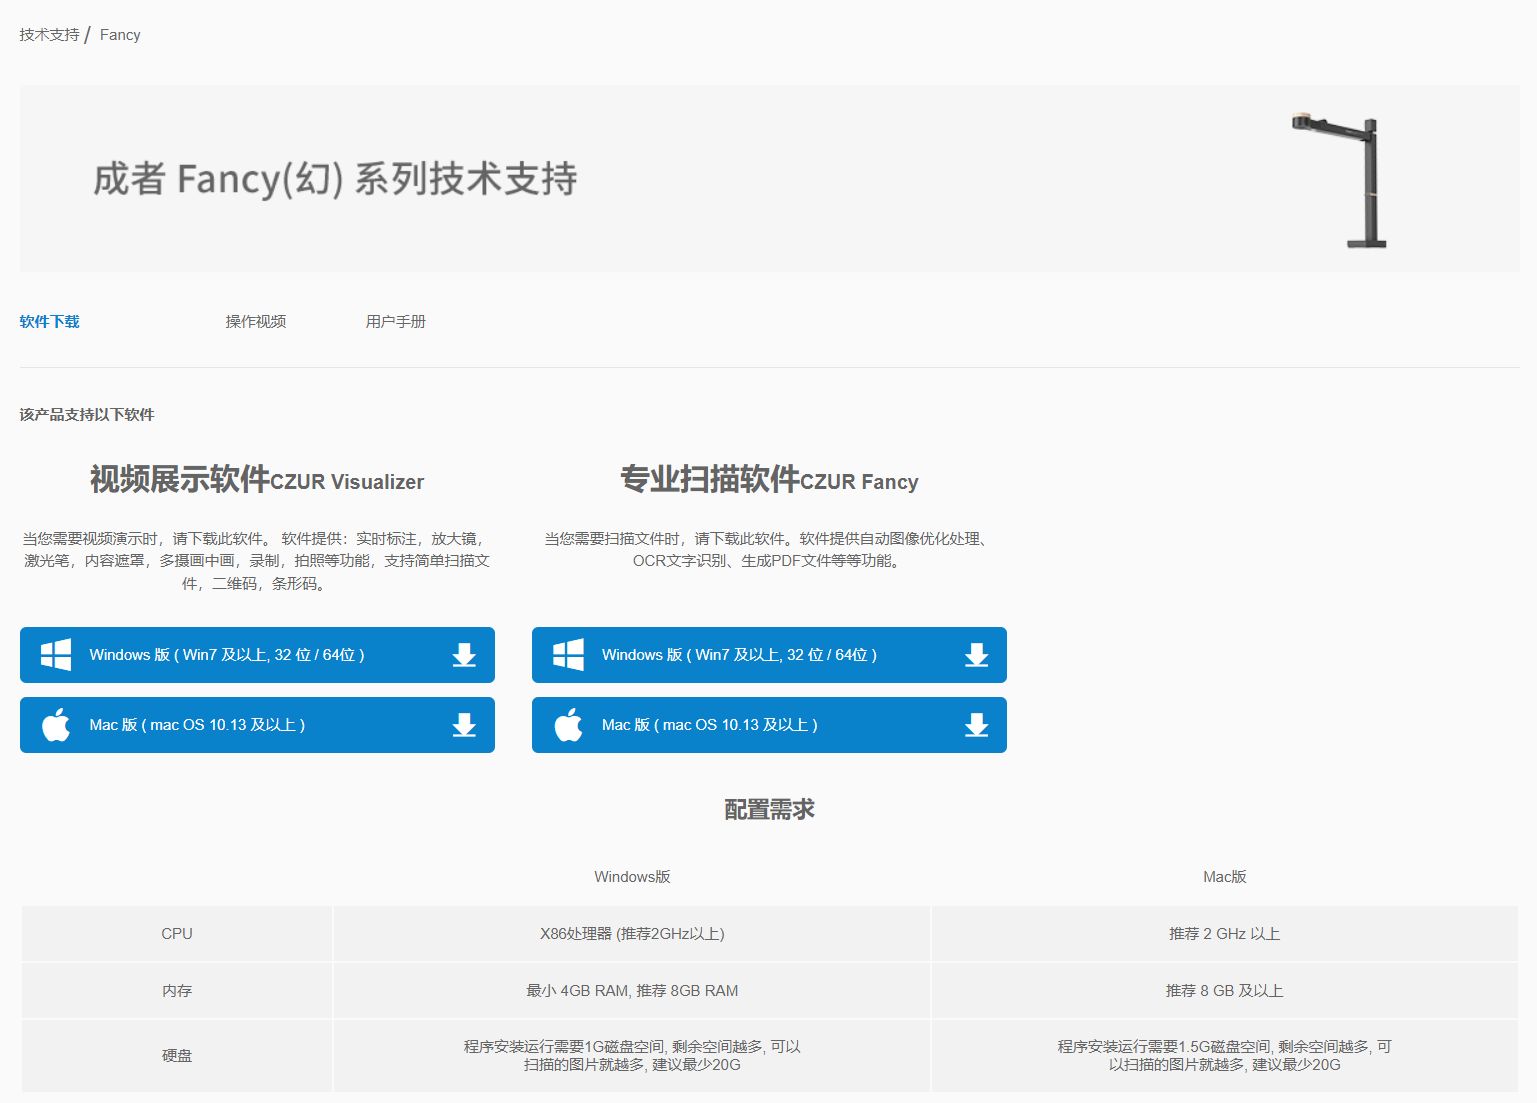Click the 推荐 2 GHz 以上 cell
This screenshot has height=1103, width=1537.
click(1225, 933)
